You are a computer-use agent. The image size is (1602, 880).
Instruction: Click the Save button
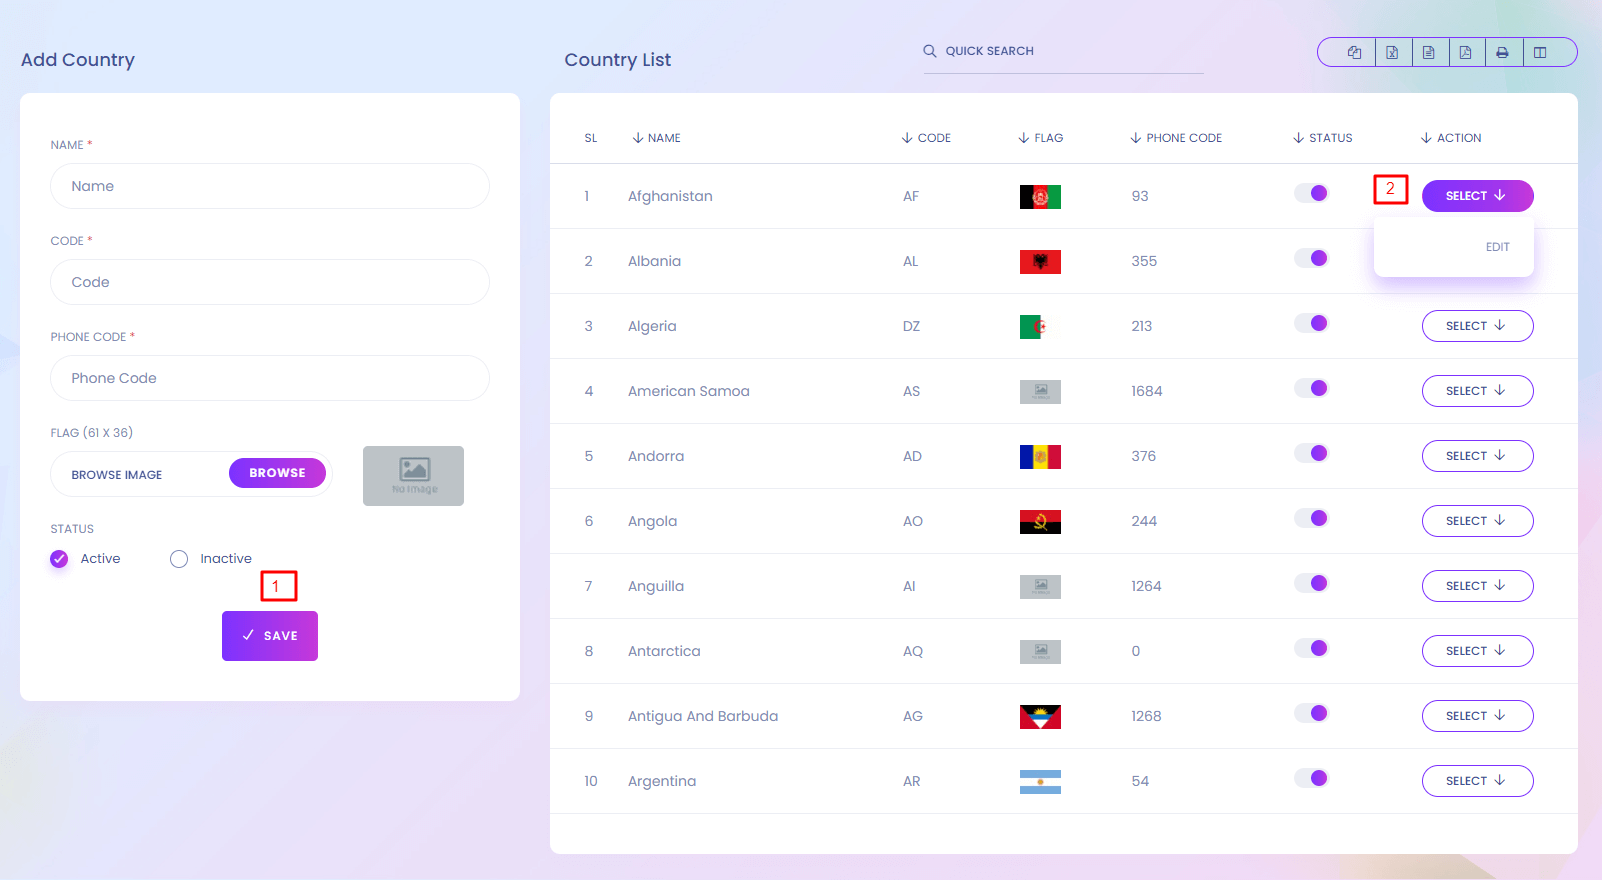click(x=270, y=636)
